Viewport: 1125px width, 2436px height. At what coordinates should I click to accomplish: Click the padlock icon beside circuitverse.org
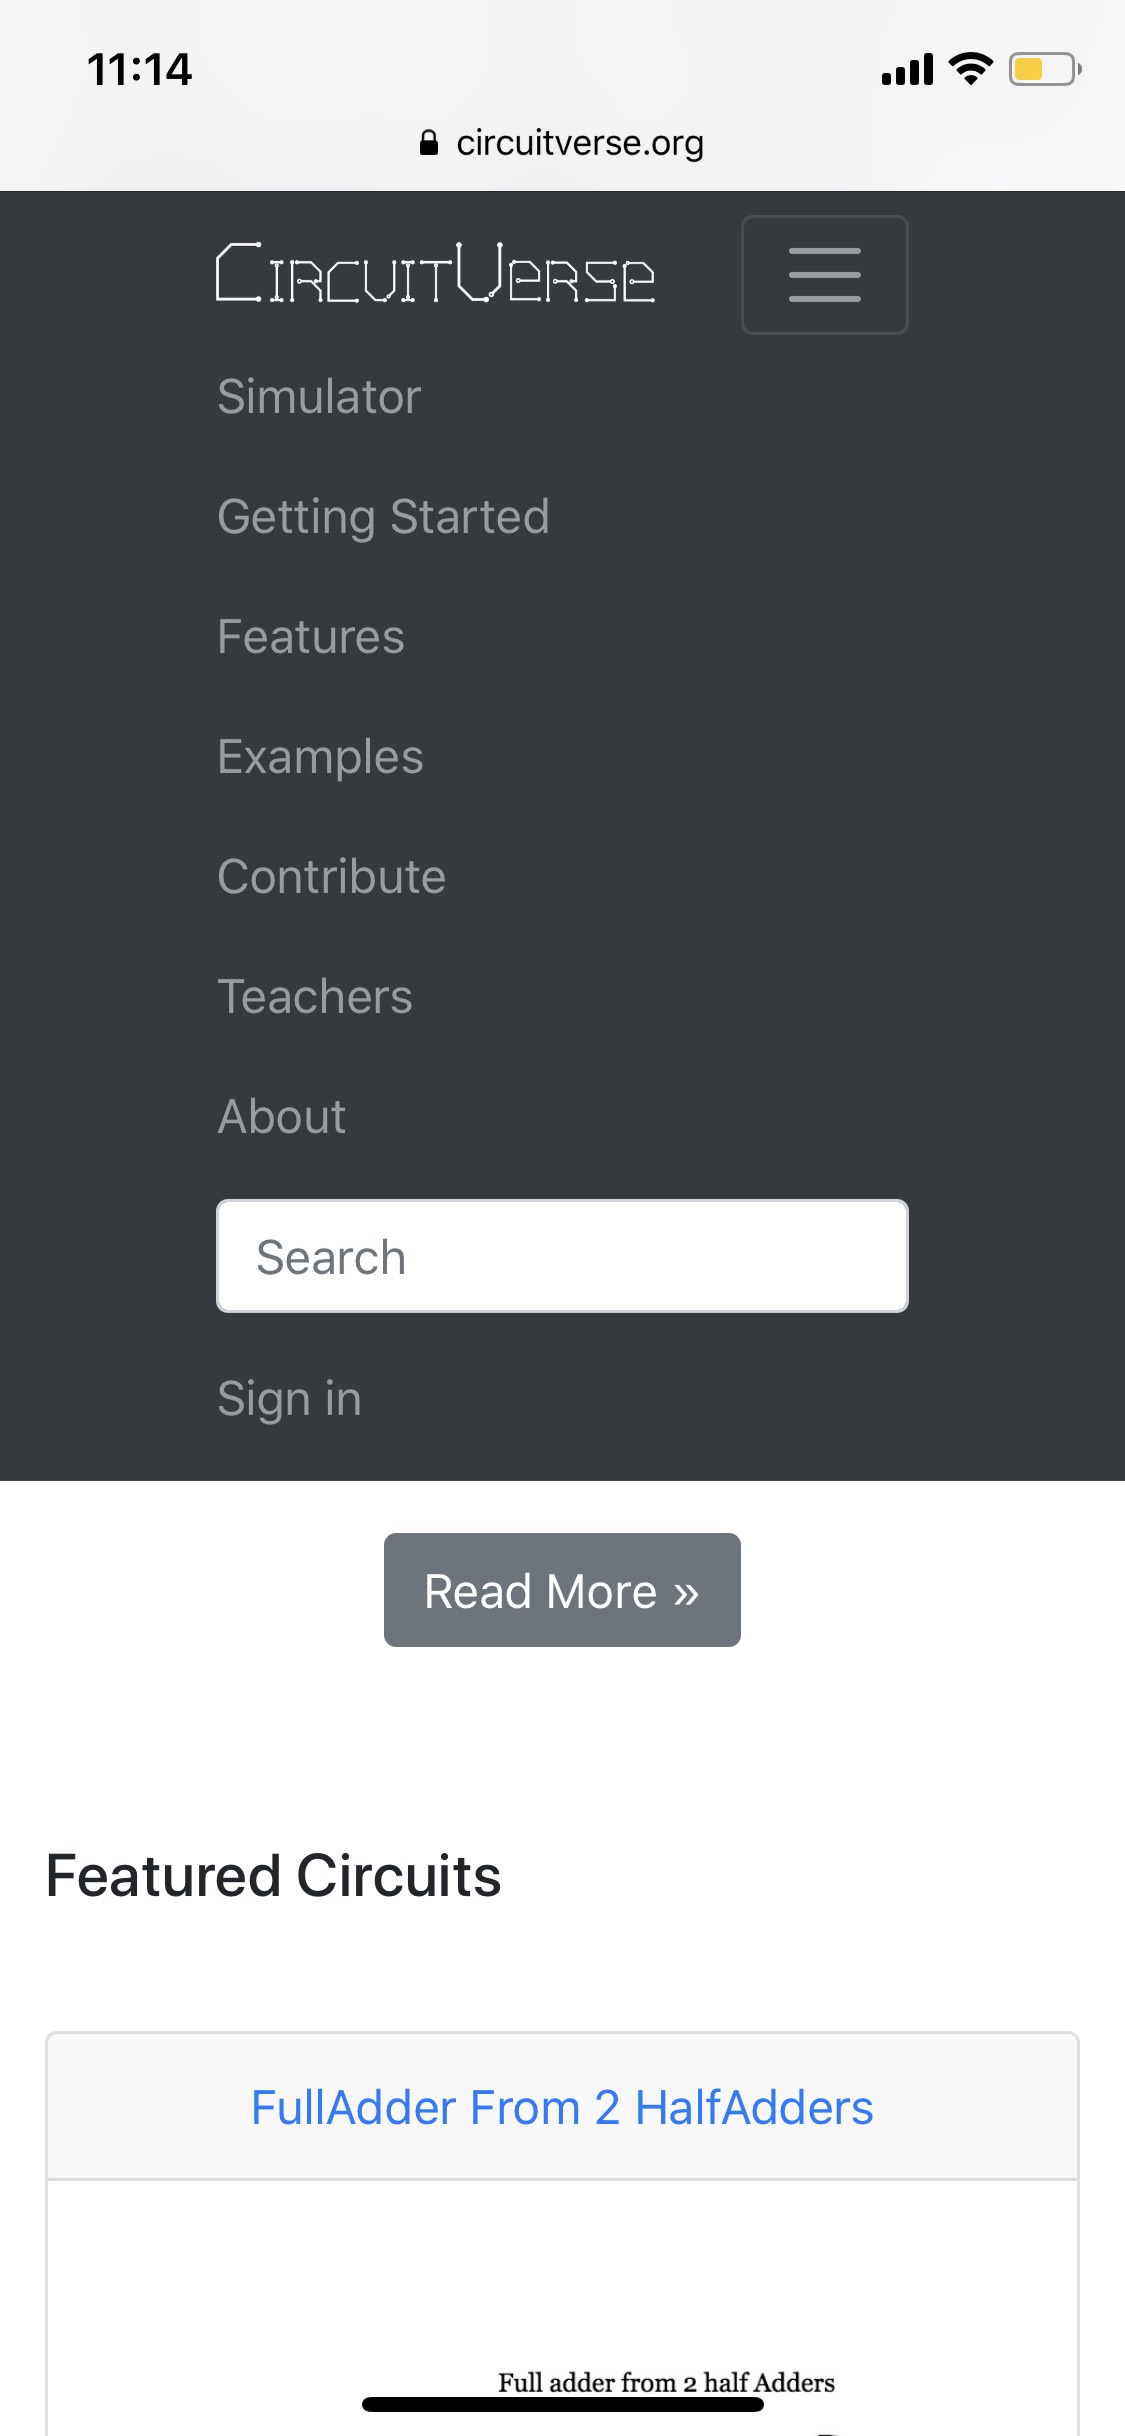[x=429, y=142]
